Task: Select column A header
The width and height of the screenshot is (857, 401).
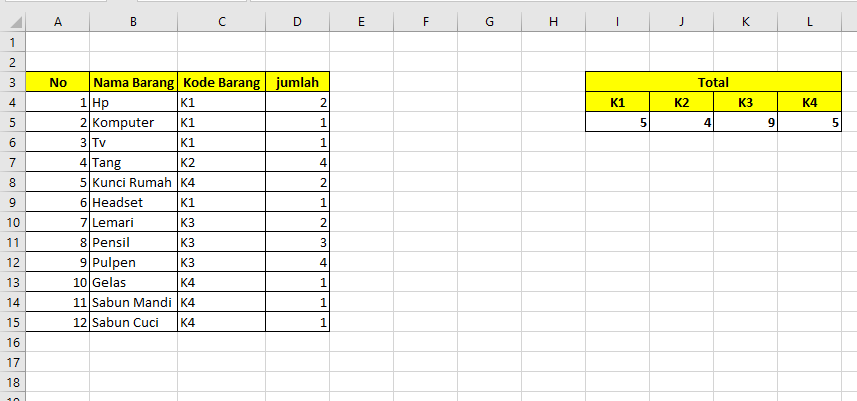Action: [57, 20]
